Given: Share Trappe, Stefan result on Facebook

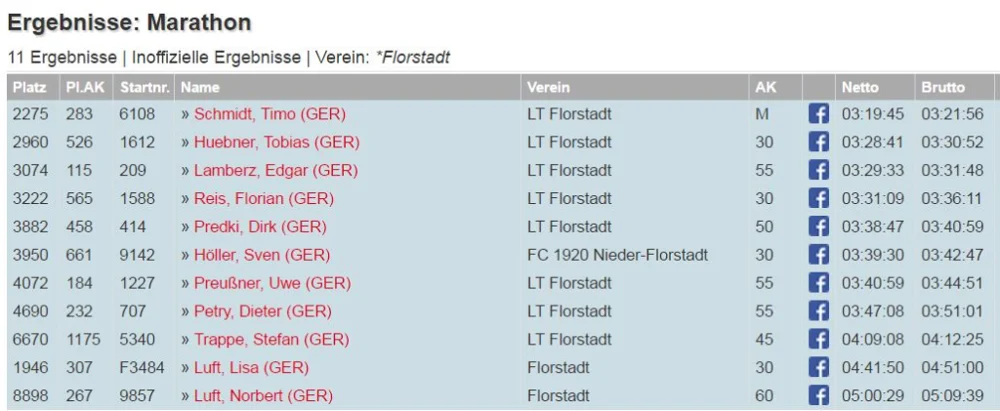Looking at the screenshot, I should (x=818, y=339).
